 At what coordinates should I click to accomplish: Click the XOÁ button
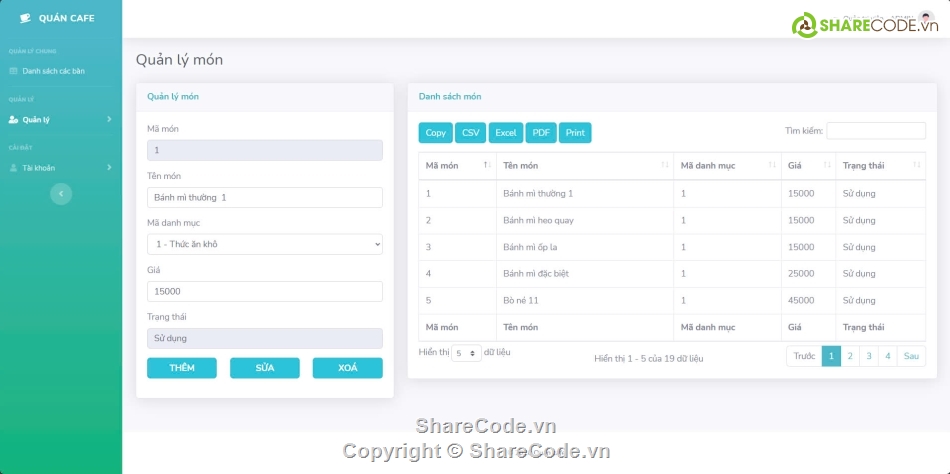click(x=348, y=368)
